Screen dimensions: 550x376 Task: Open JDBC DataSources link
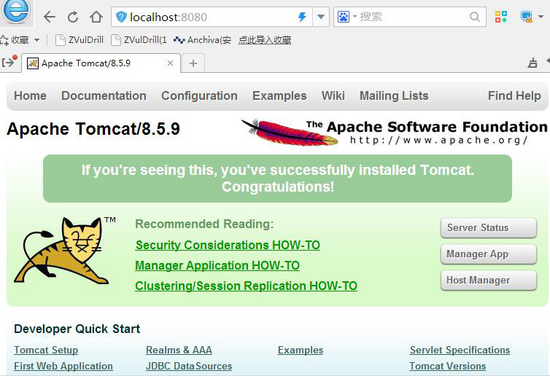click(189, 366)
